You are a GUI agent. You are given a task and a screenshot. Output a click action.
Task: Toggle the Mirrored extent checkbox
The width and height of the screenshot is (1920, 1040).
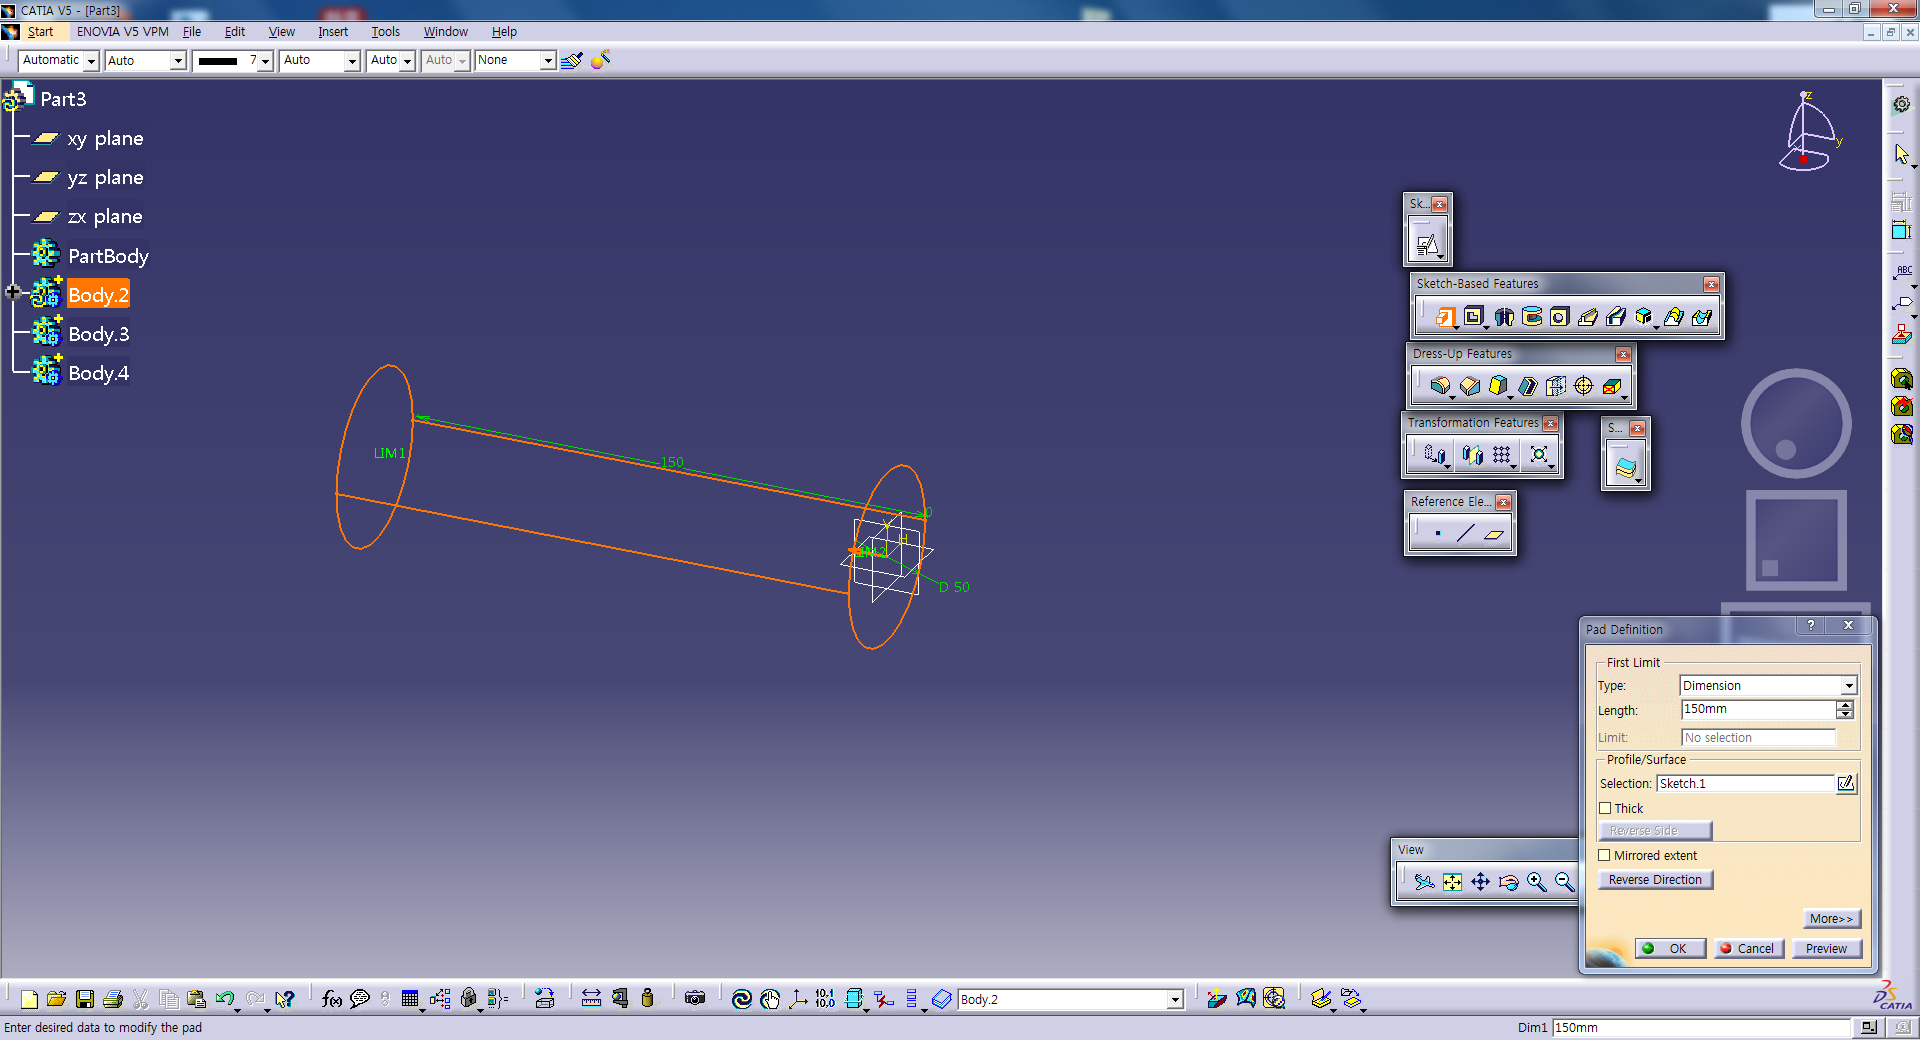[1605, 855]
